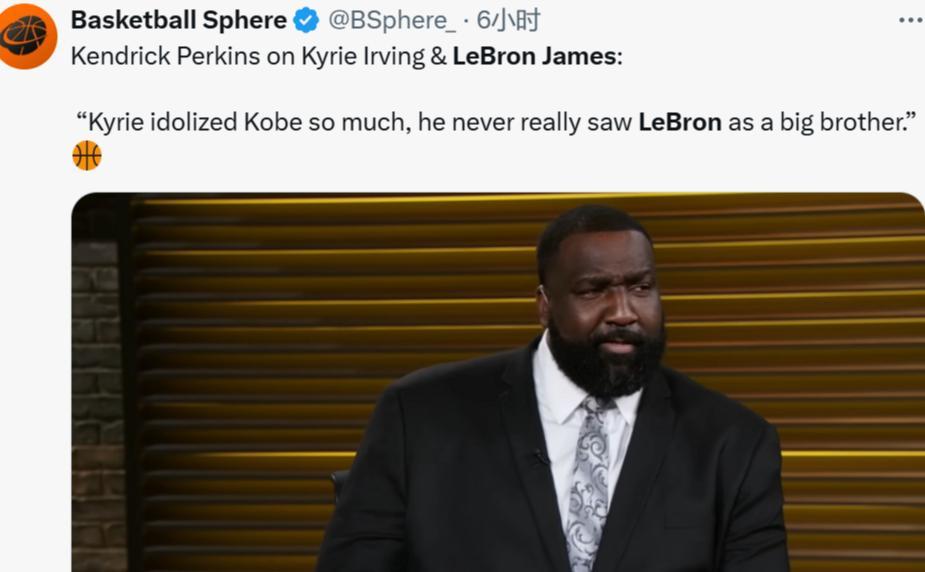Open the Basketball Sphere profile name link
The height and width of the screenshot is (572, 925).
pyautogui.click(x=179, y=21)
